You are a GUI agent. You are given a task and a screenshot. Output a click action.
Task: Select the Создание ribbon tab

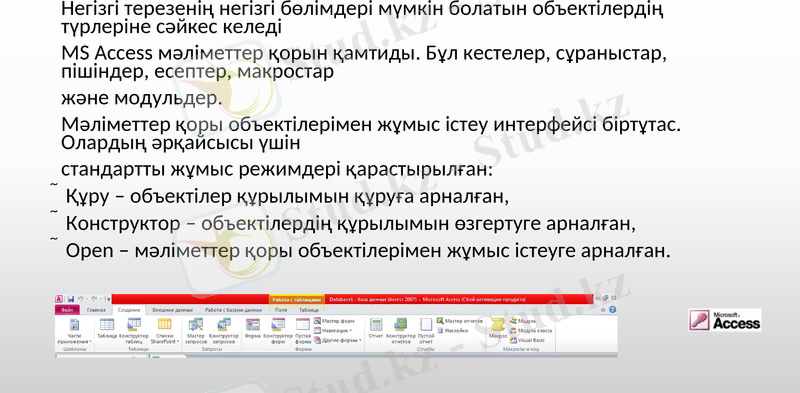point(129,310)
